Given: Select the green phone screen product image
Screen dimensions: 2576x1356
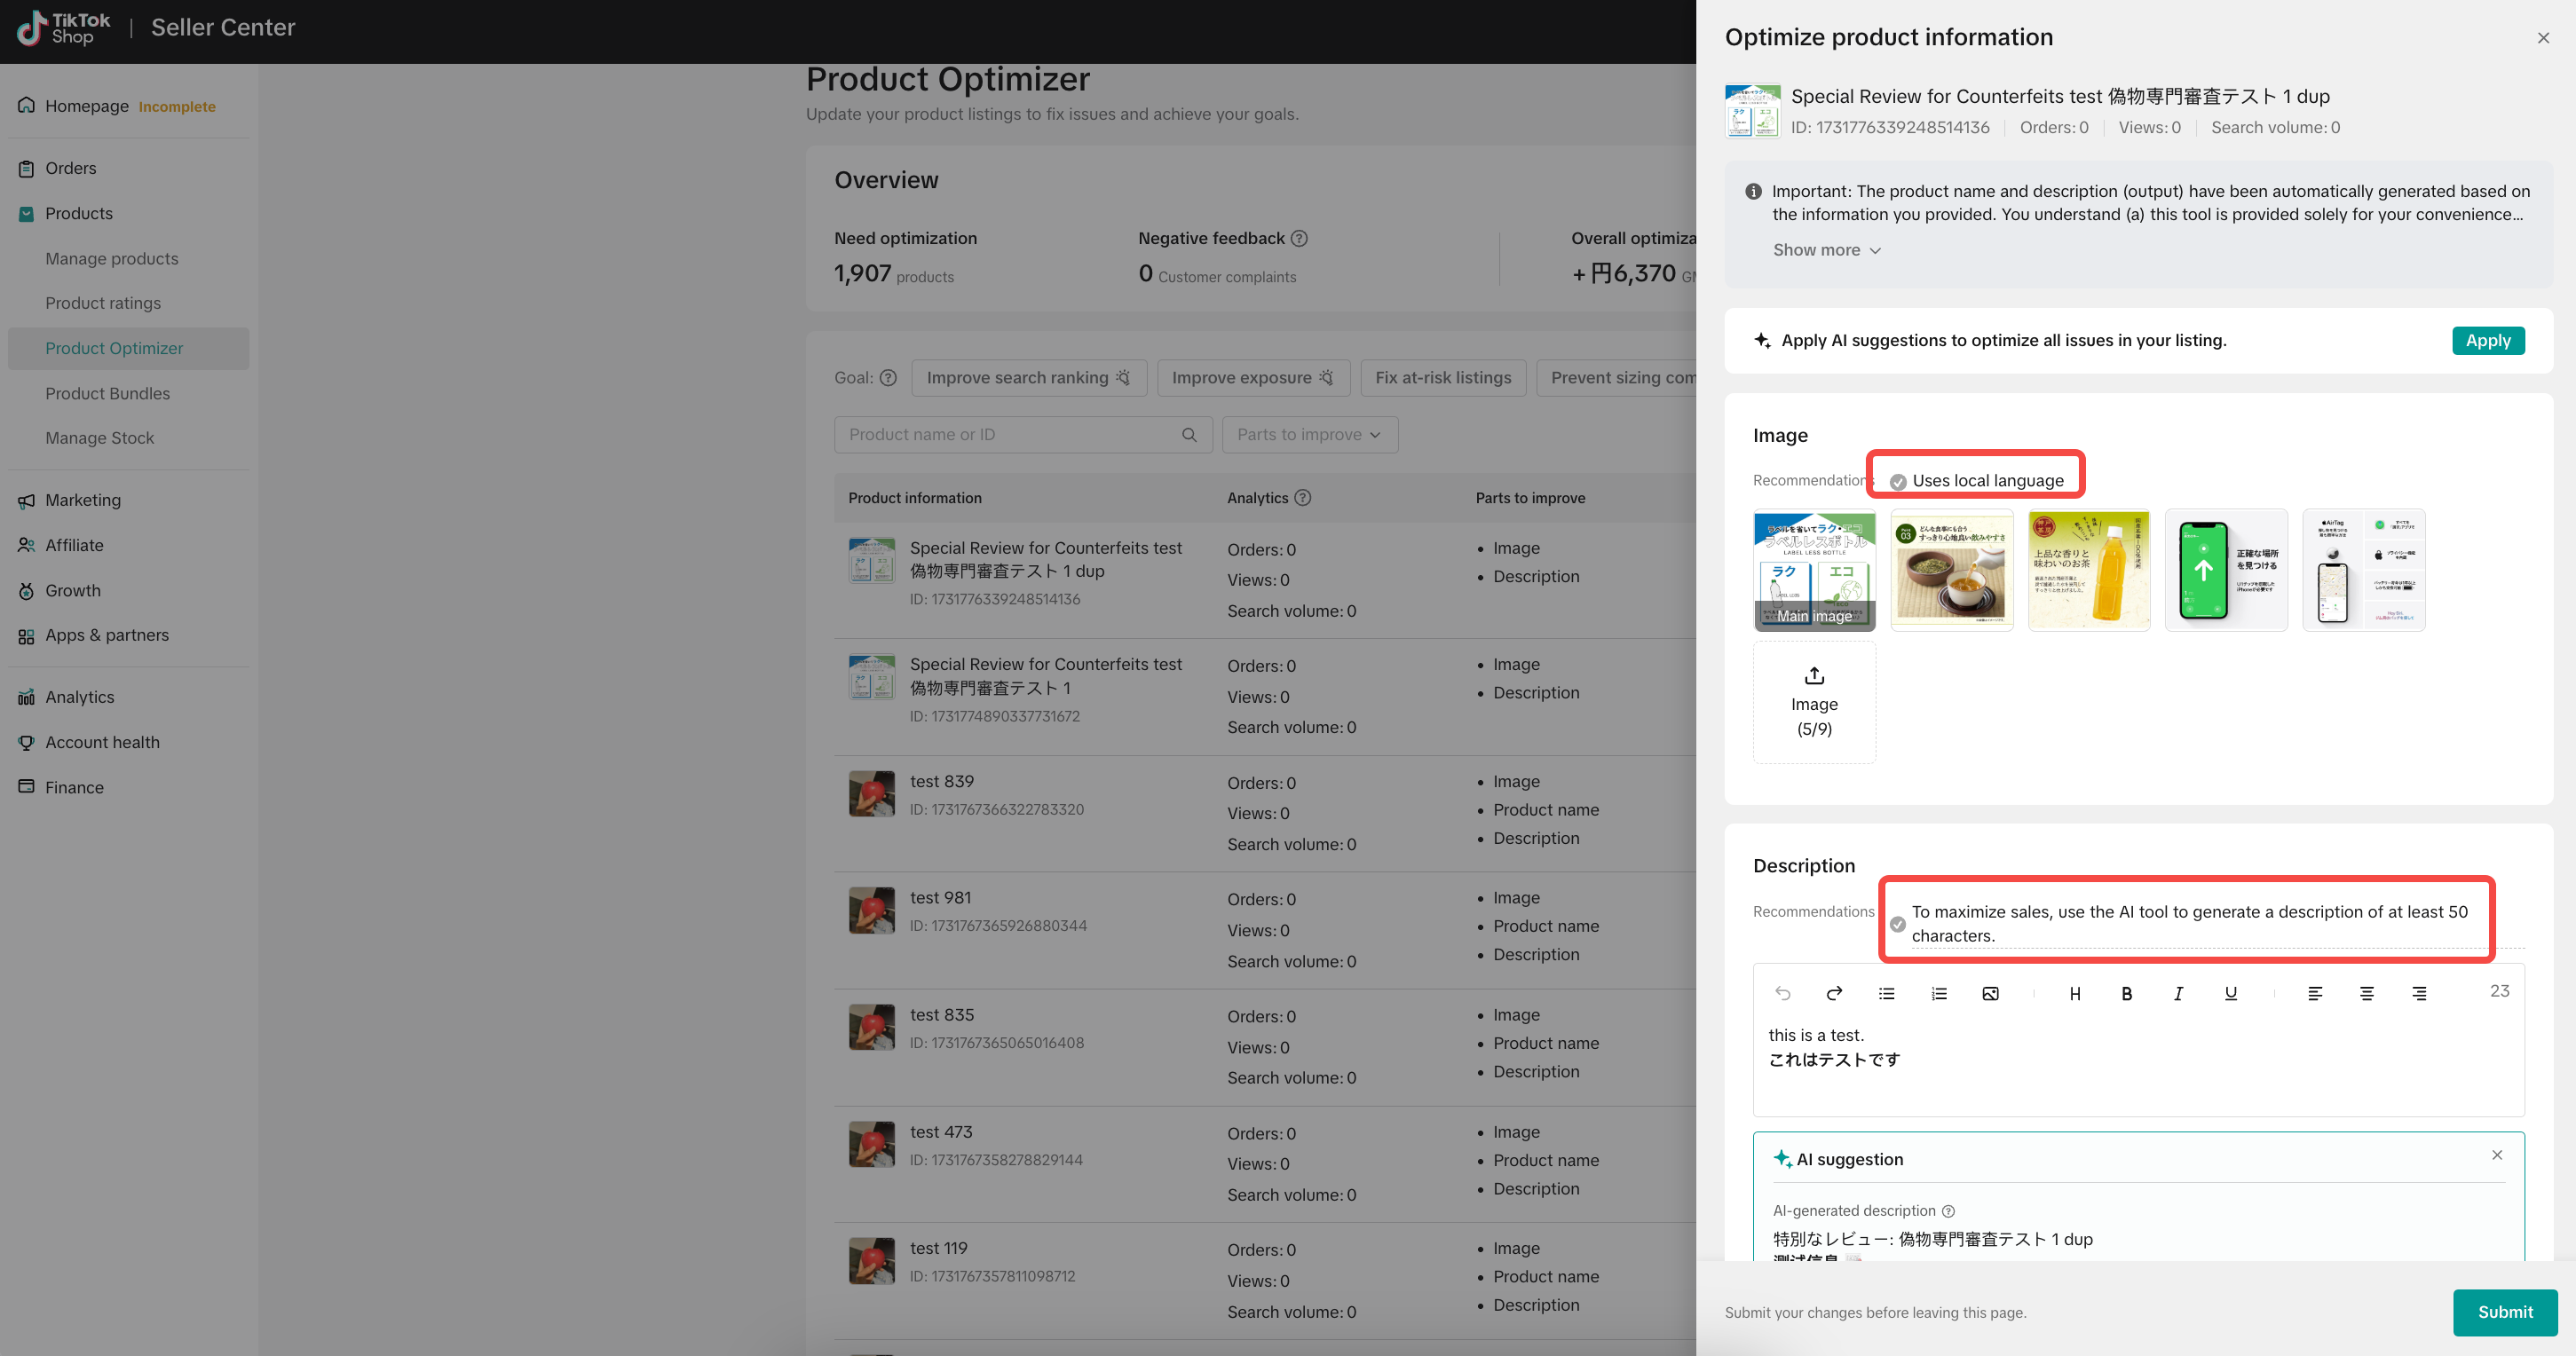Looking at the screenshot, I should tap(2226, 570).
